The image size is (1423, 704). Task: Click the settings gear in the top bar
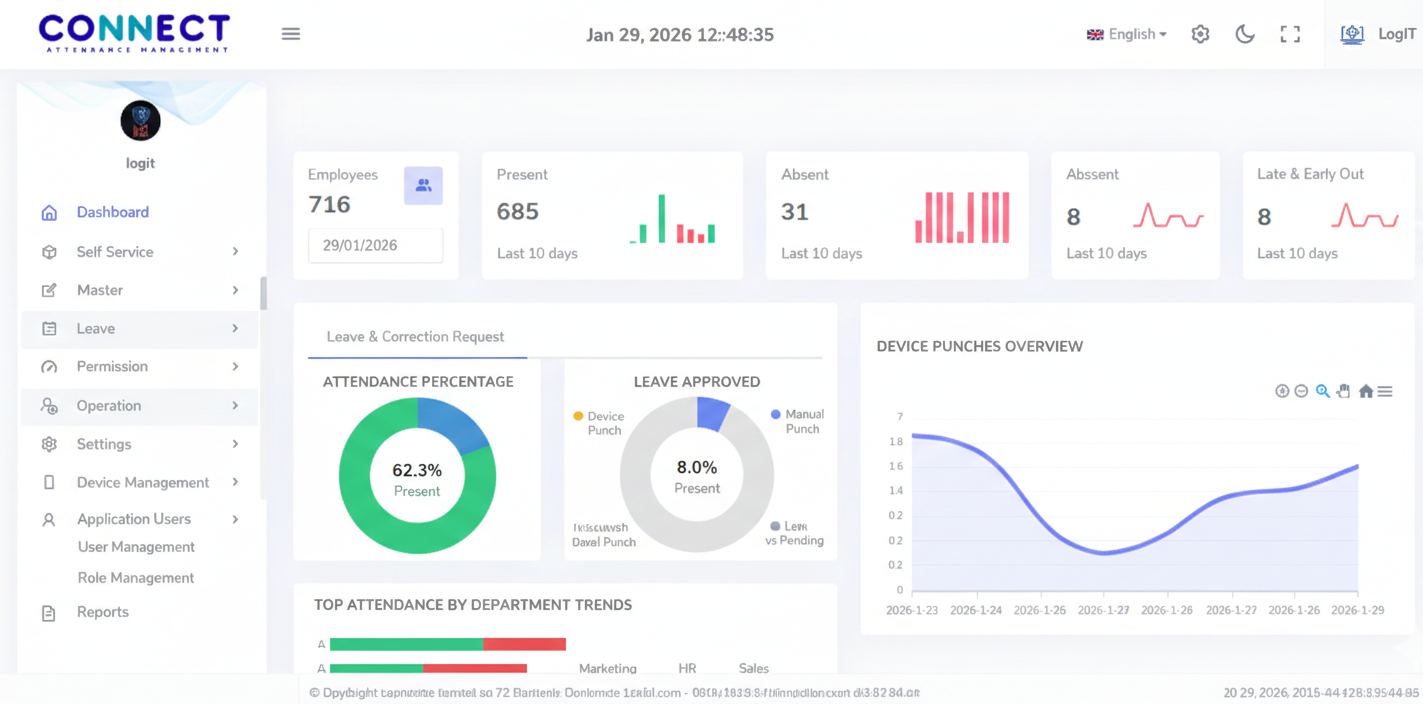tap(1200, 33)
